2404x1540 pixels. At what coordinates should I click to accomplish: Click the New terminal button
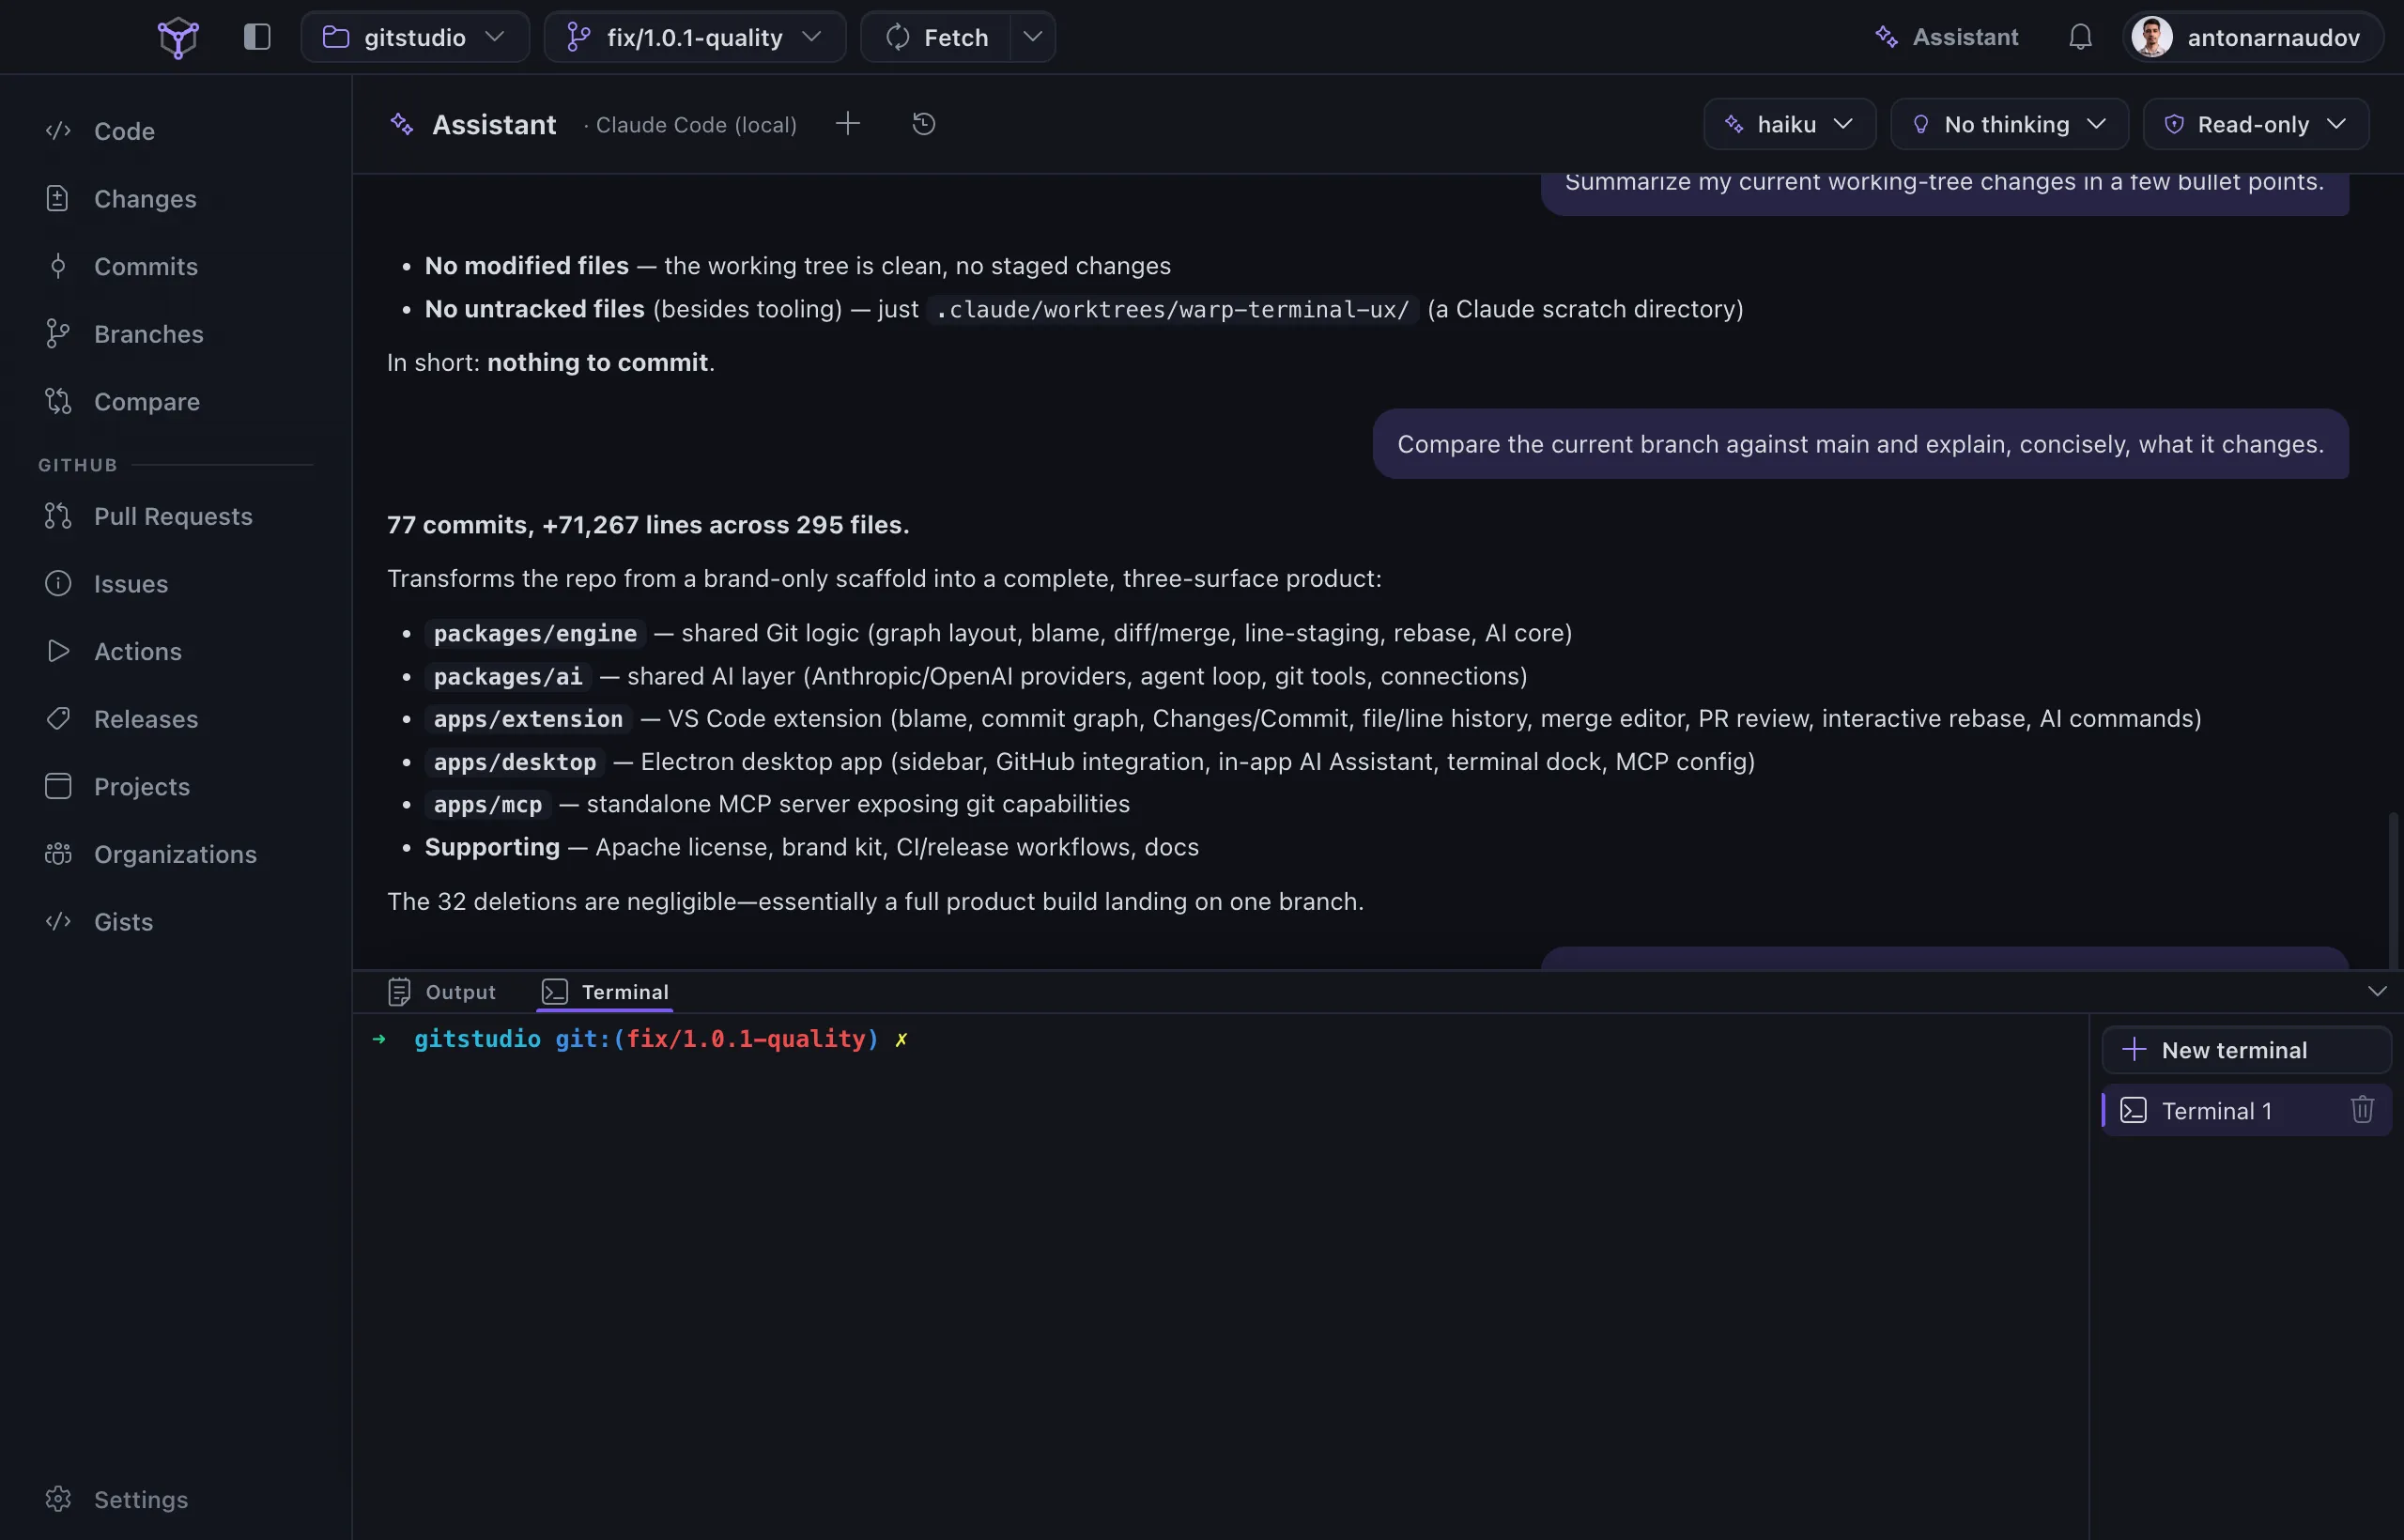tap(2246, 1050)
